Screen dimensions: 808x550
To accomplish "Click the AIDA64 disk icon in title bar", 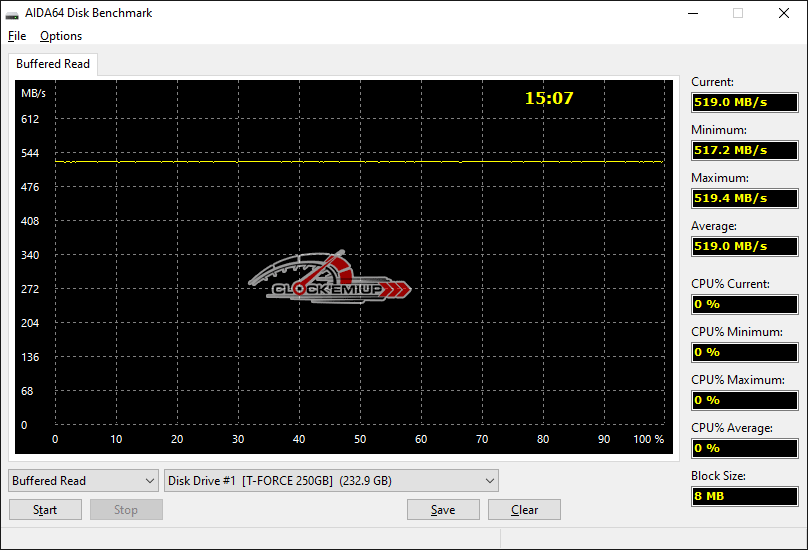I will click(12, 14).
